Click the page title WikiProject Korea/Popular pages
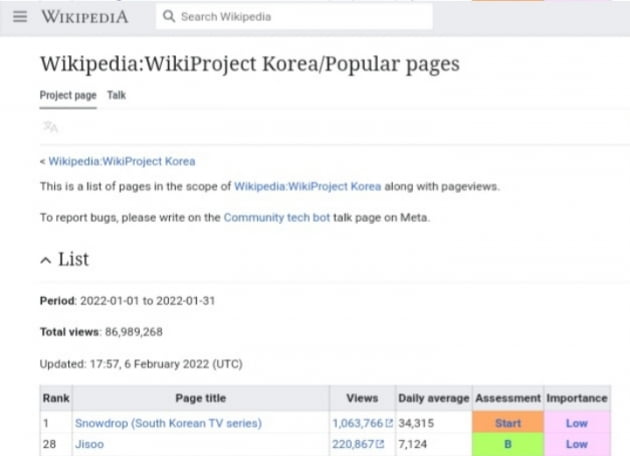The width and height of the screenshot is (630, 456). click(250, 63)
